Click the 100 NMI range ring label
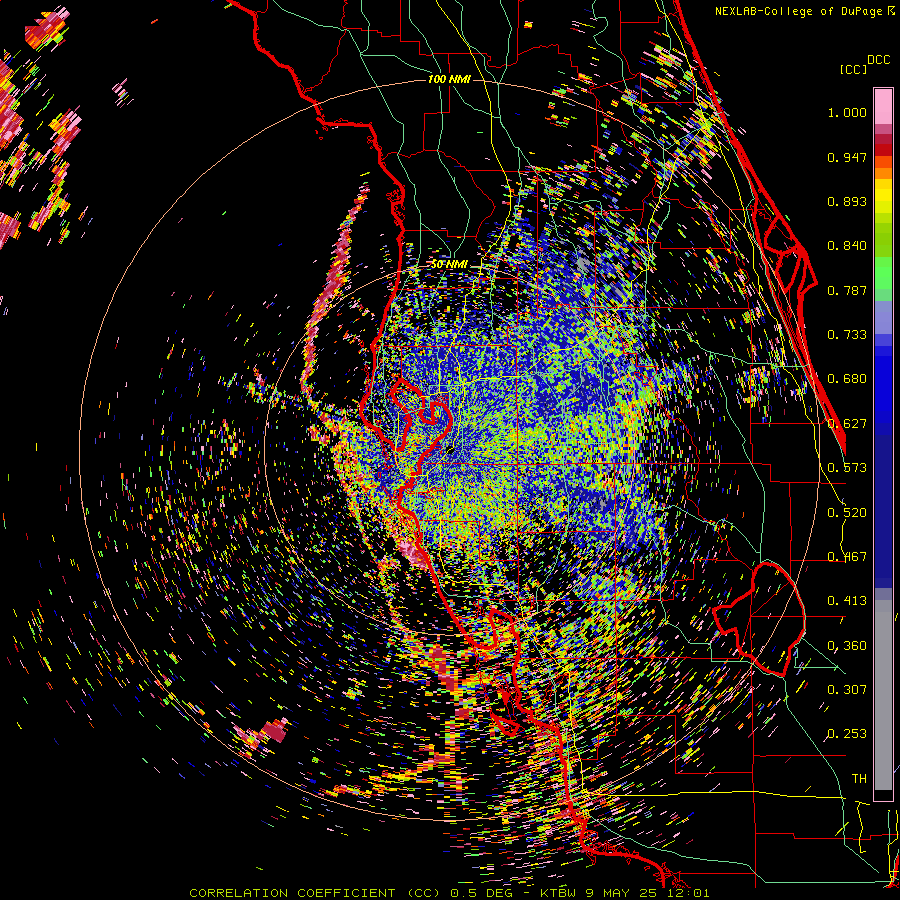The image size is (900, 900). (x=449, y=79)
